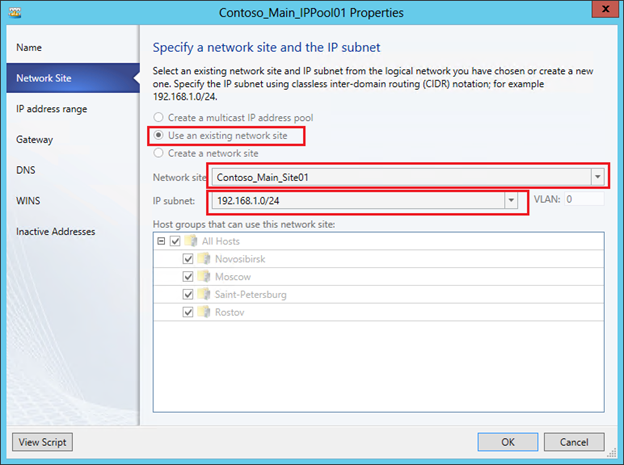Viewport: 624px width, 465px height.
Task: Click the View Script button
Action: pos(42,442)
